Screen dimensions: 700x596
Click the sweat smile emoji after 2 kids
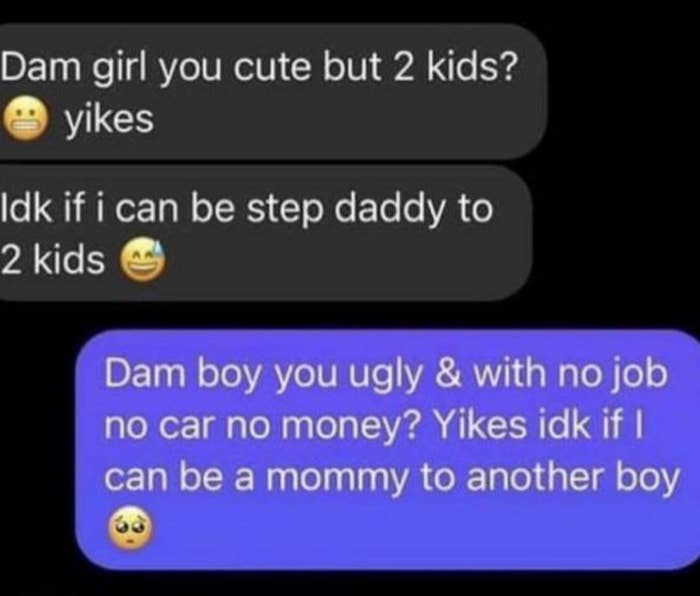pyautogui.click(x=142, y=260)
